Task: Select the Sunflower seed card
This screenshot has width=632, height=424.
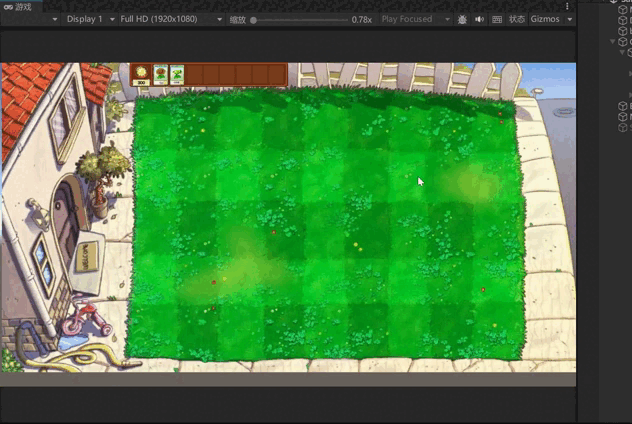Action: tap(160, 75)
